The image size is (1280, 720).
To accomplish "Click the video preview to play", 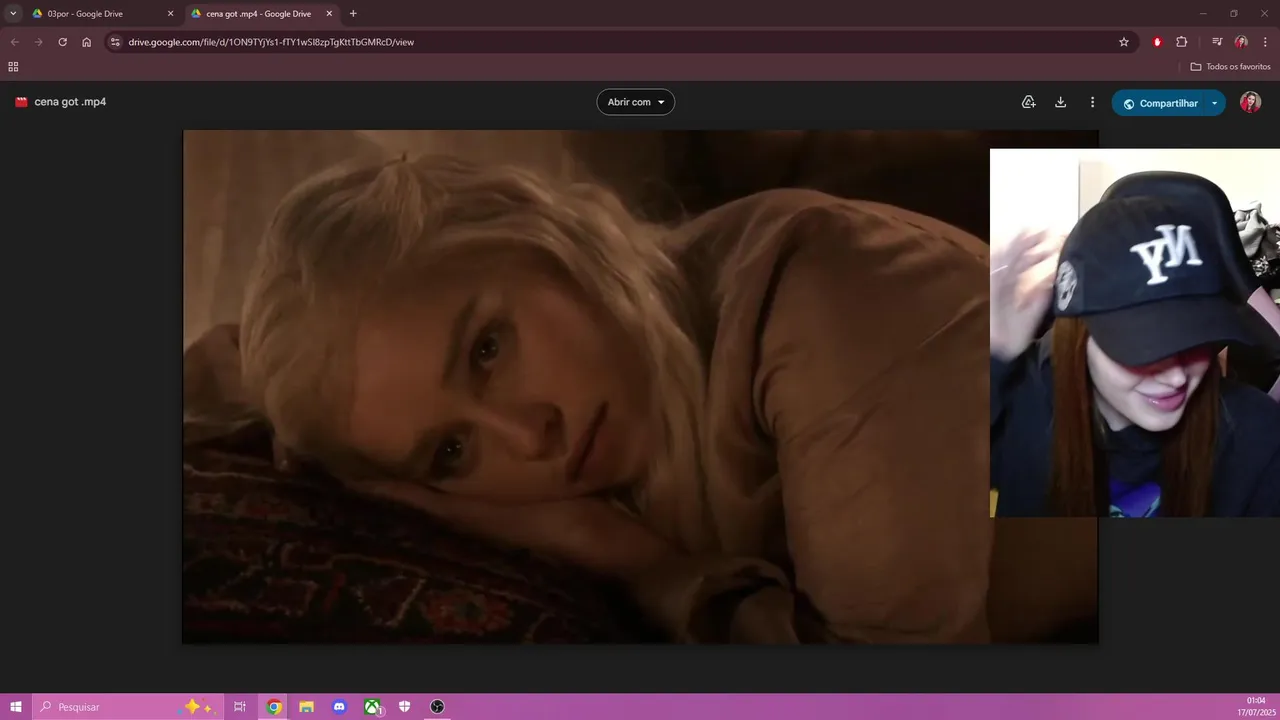I will pyautogui.click(x=640, y=387).
